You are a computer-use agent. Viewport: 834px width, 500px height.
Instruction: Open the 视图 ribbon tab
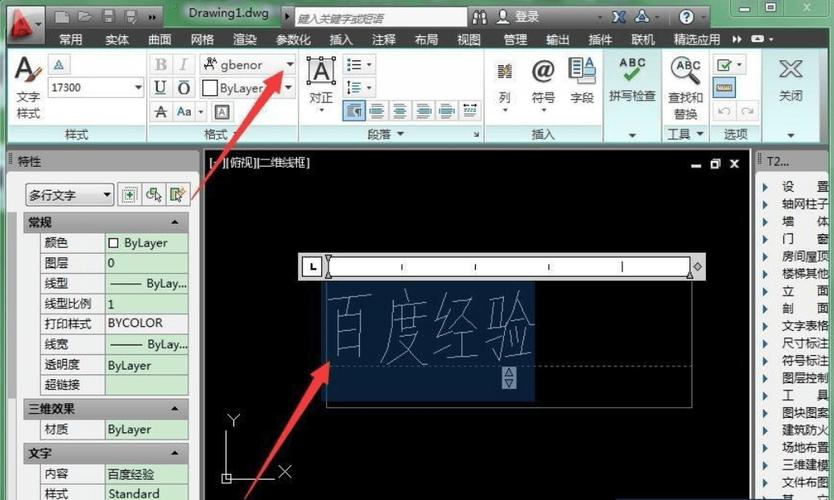pos(469,40)
